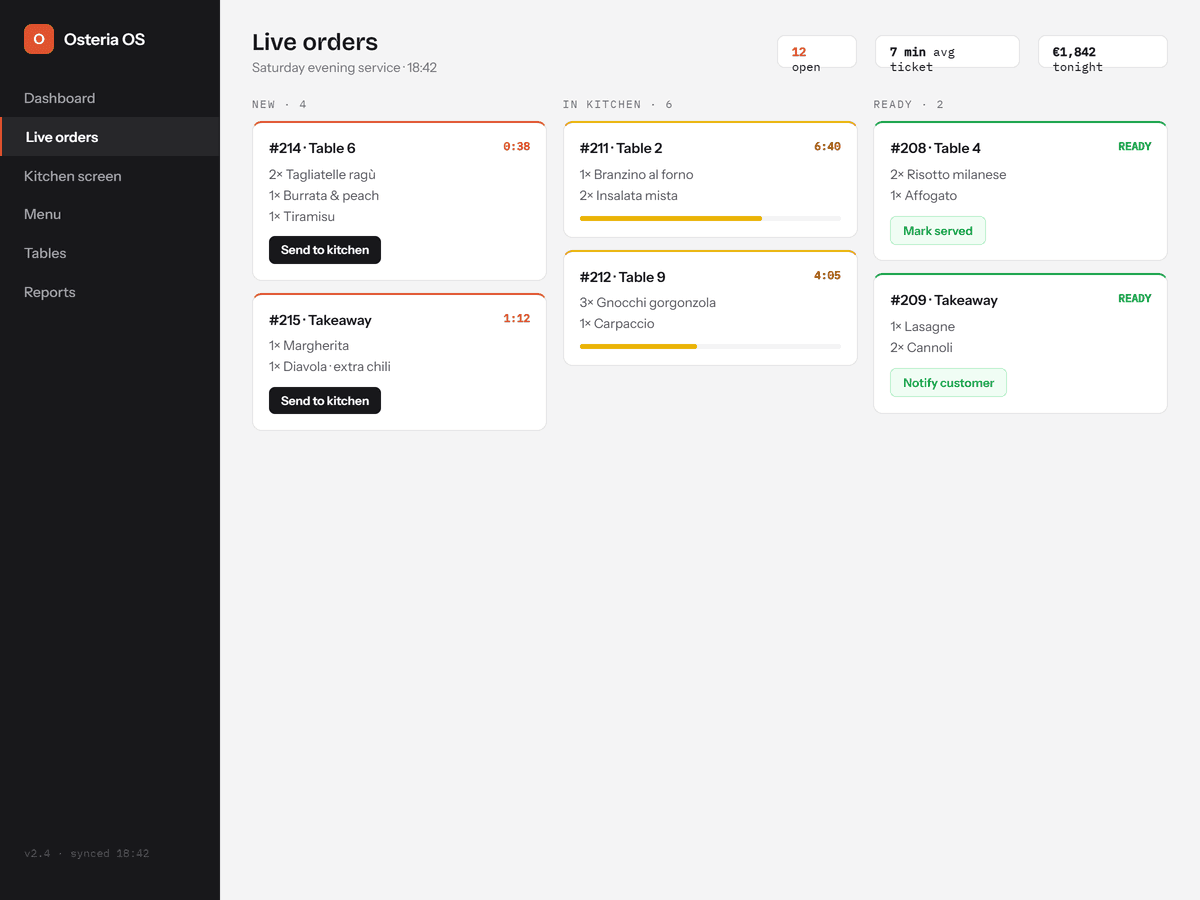Open order #212 · Table 9 title
1200x900 pixels.
tap(622, 277)
